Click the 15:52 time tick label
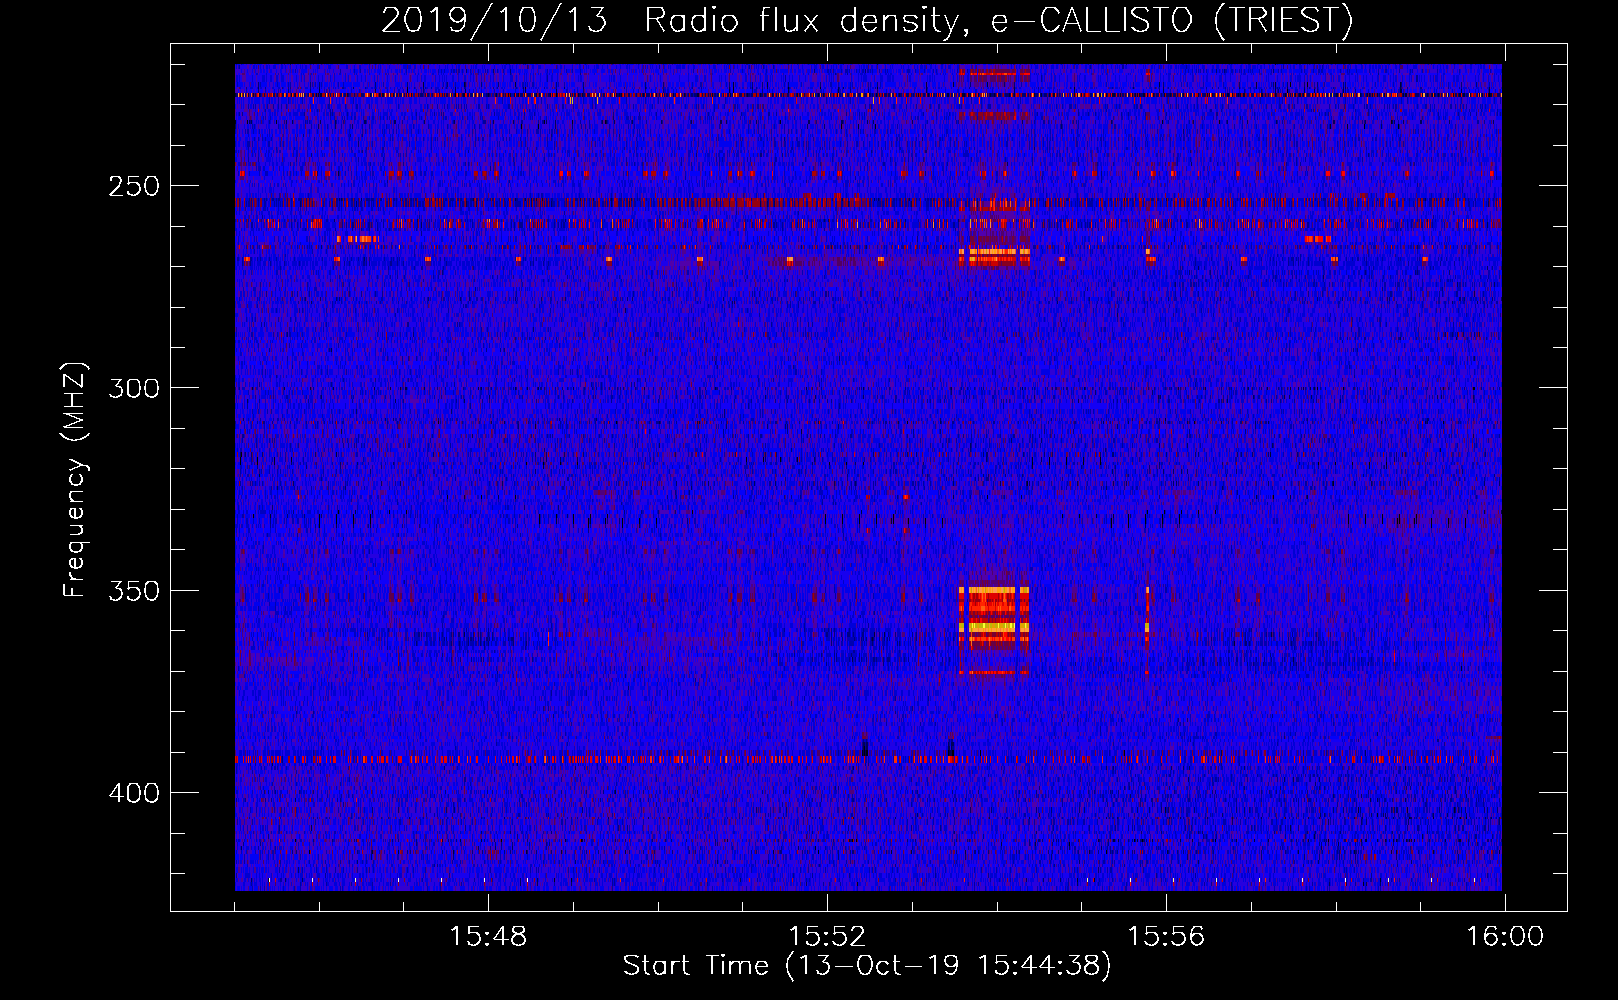The image size is (1618, 1000). tap(827, 937)
